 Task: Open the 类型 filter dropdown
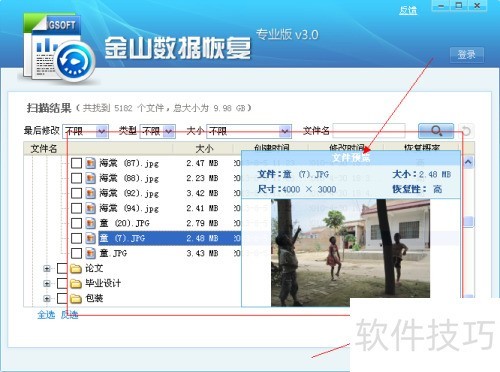tap(158, 131)
